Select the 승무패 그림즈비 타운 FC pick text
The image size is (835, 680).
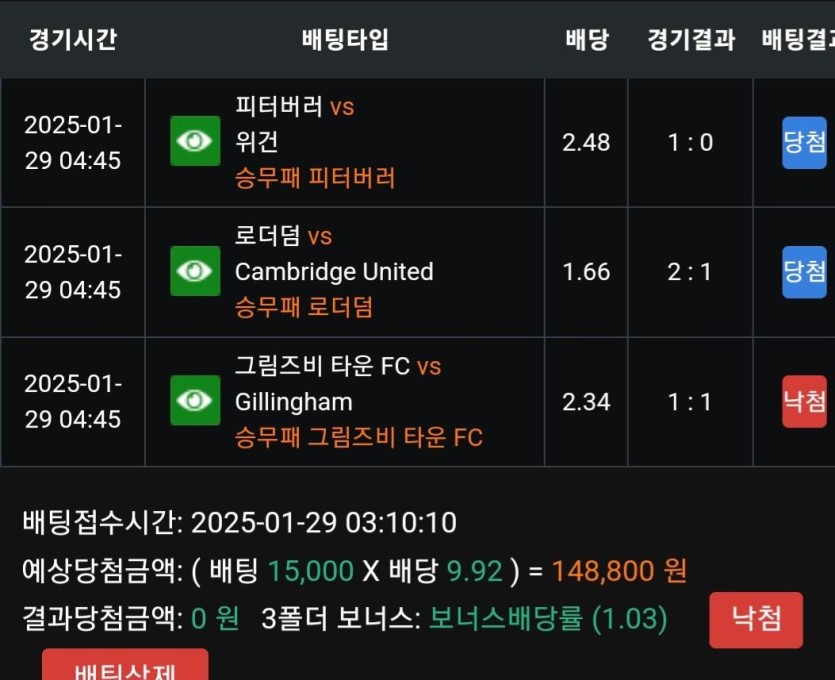coord(358,437)
